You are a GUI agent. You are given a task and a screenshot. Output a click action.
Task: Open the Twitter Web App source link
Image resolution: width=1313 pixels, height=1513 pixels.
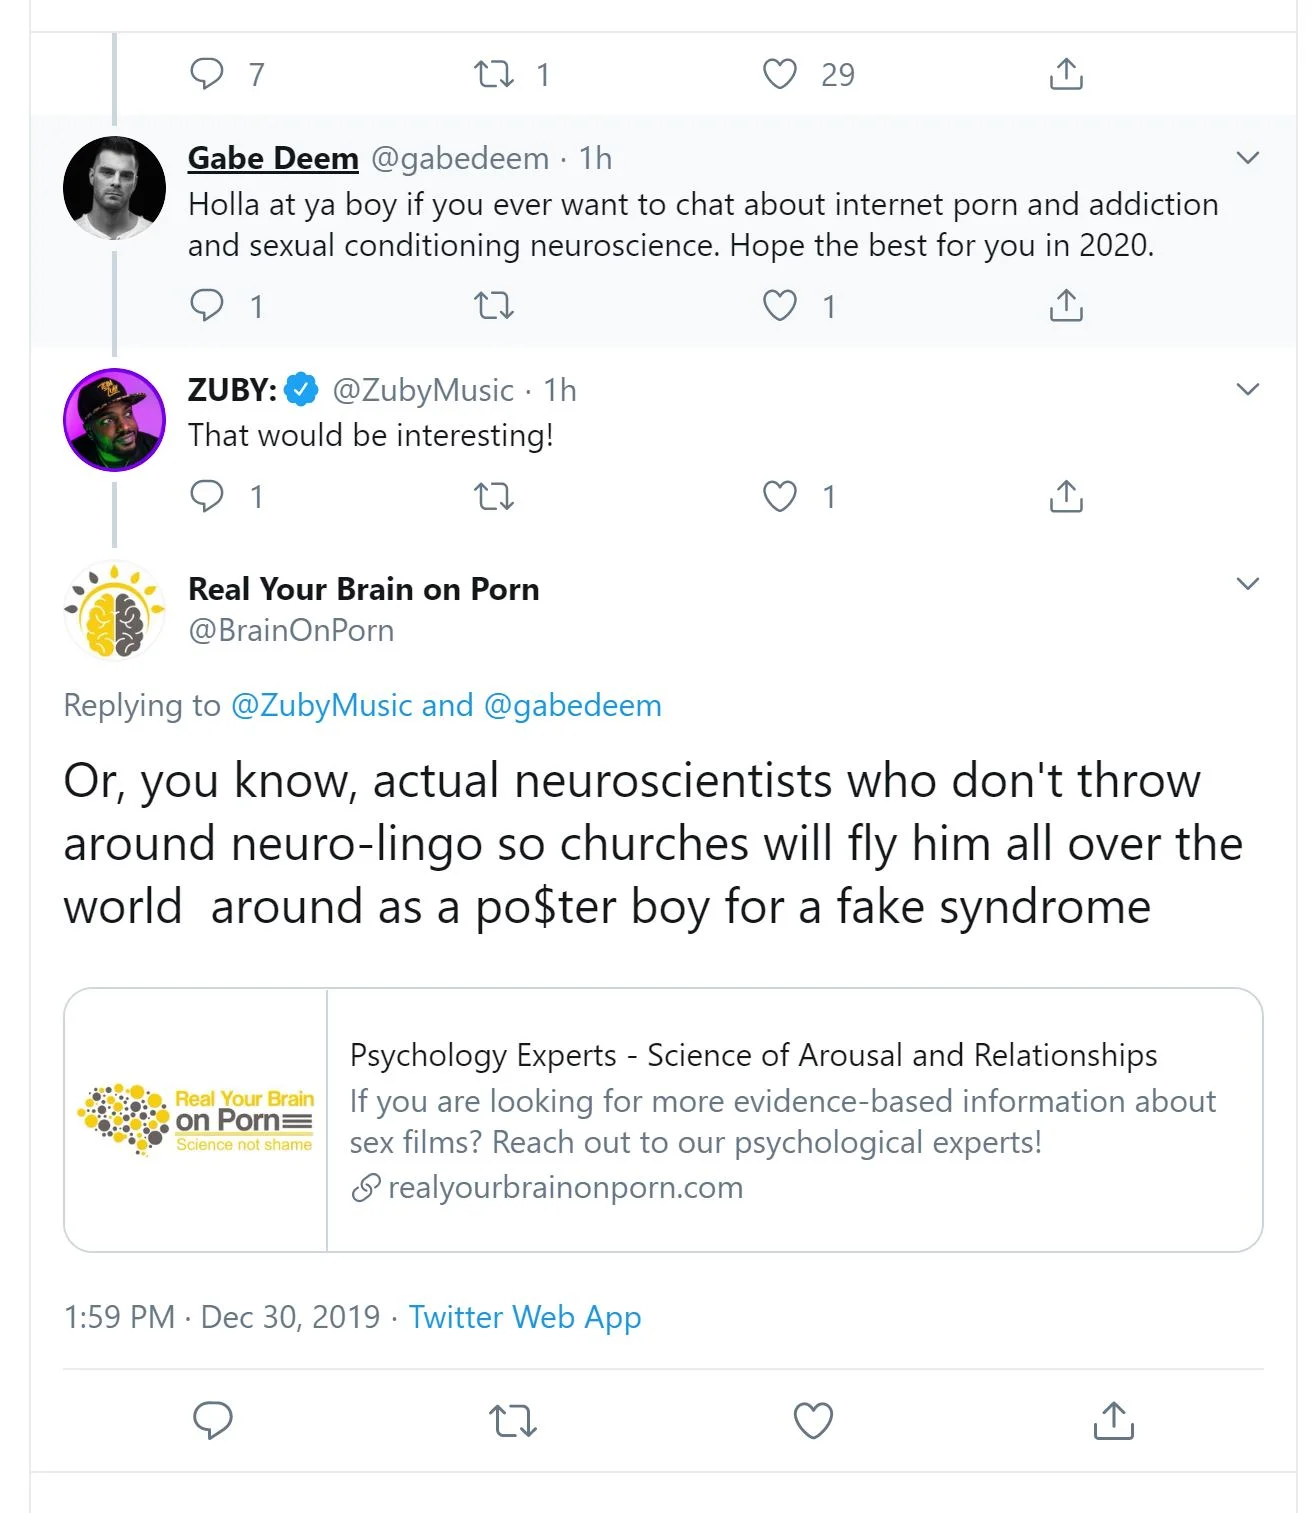click(x=525, y=1317)
